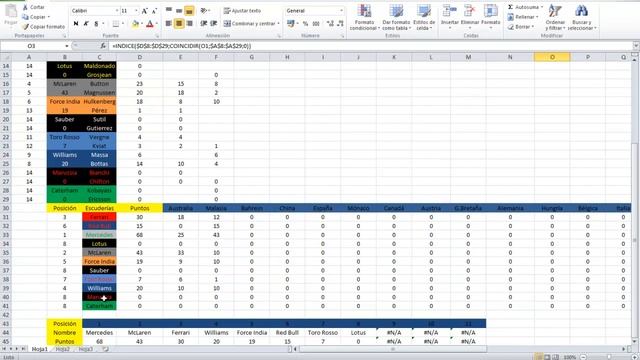The image size is (640, 360).
Task: Select column O header
Action: tap(552, 57)
